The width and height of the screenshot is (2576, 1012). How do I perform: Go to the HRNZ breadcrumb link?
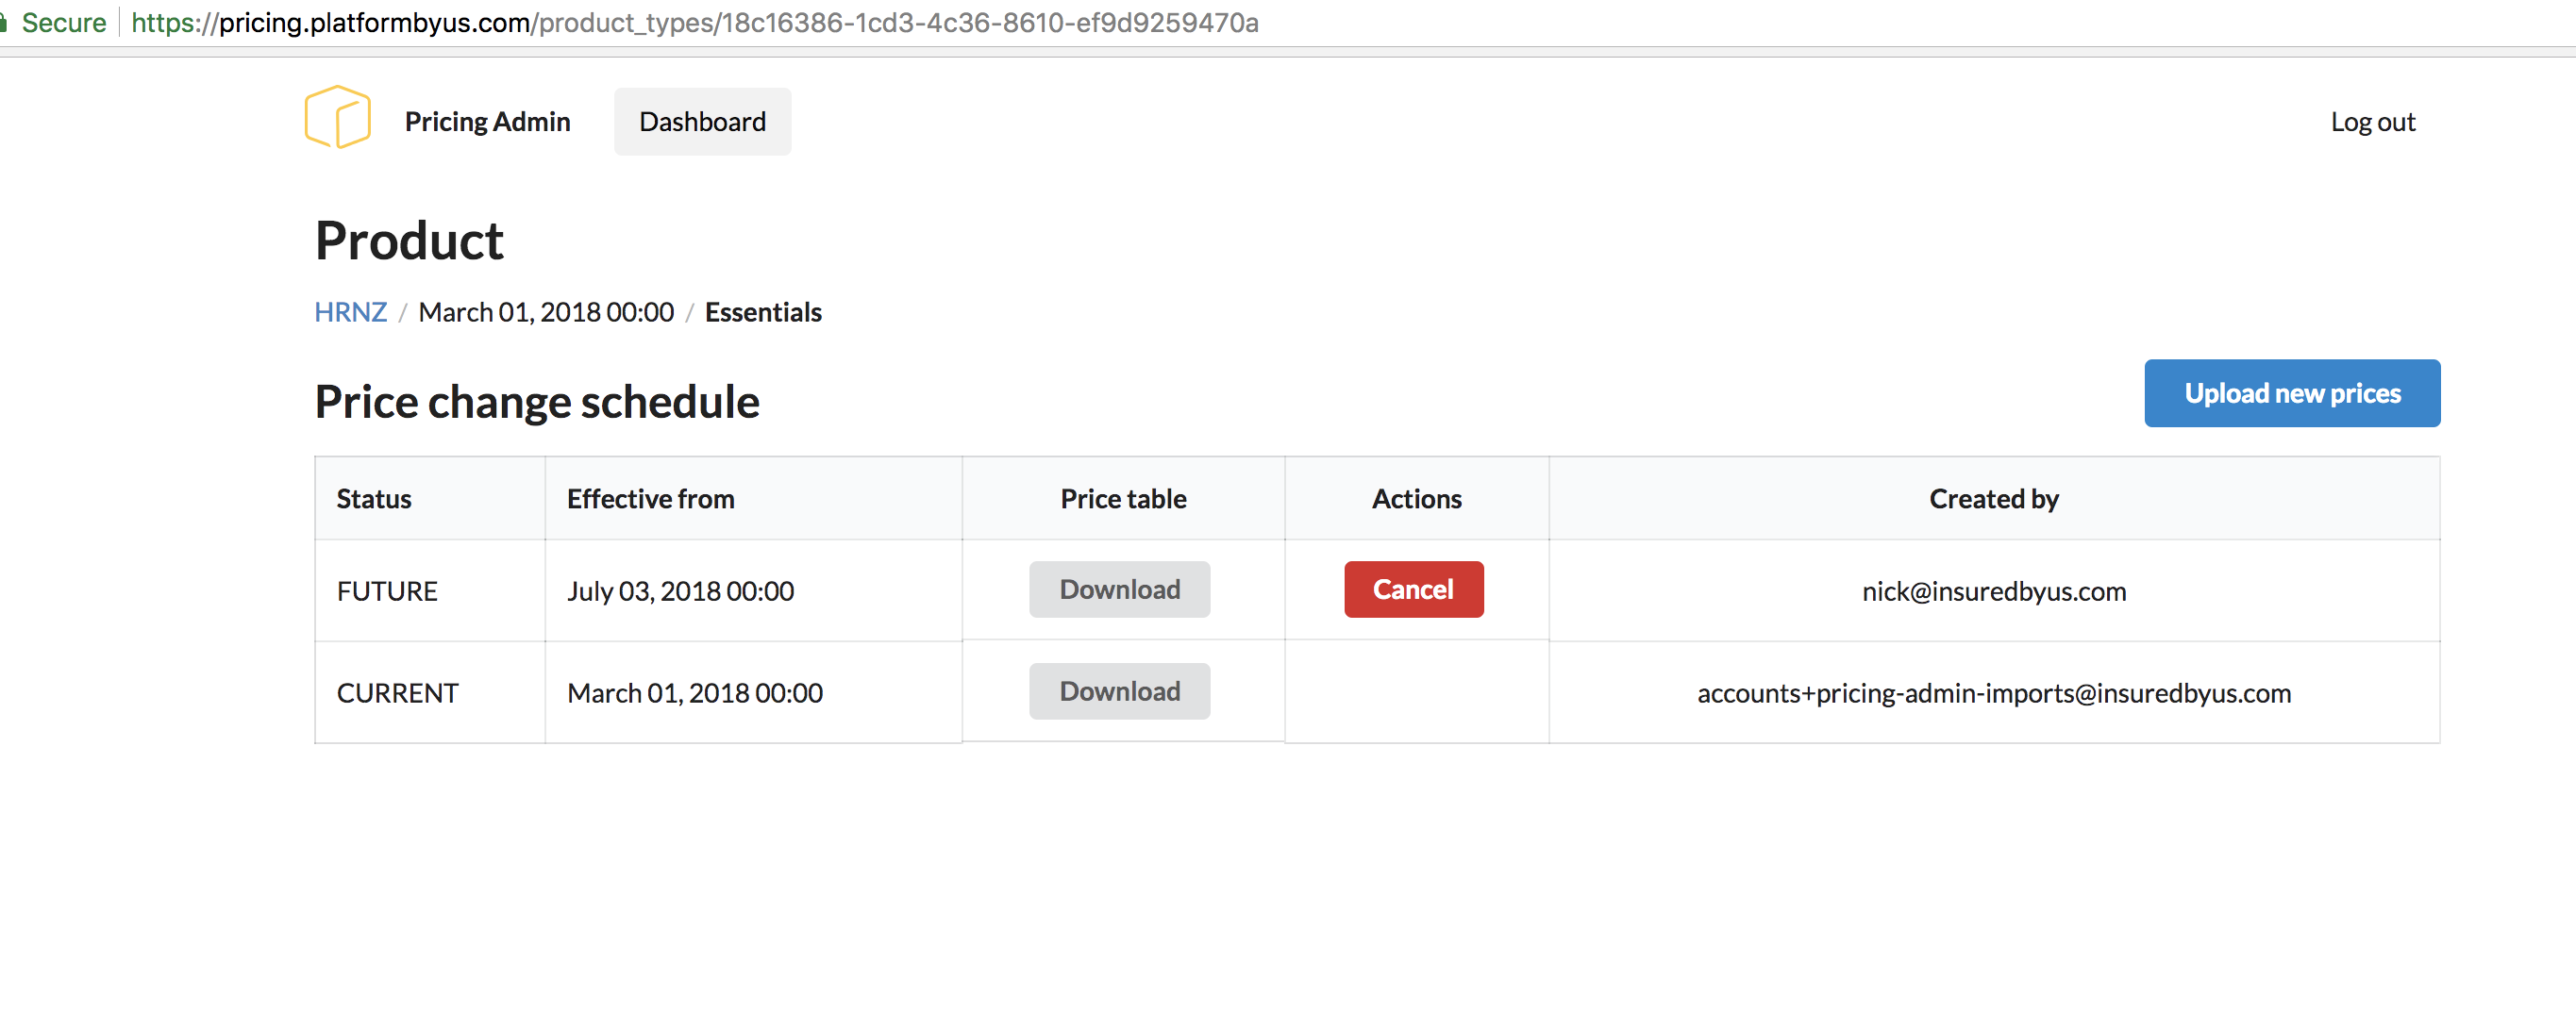pyautogui.click(x=350, y=312)
